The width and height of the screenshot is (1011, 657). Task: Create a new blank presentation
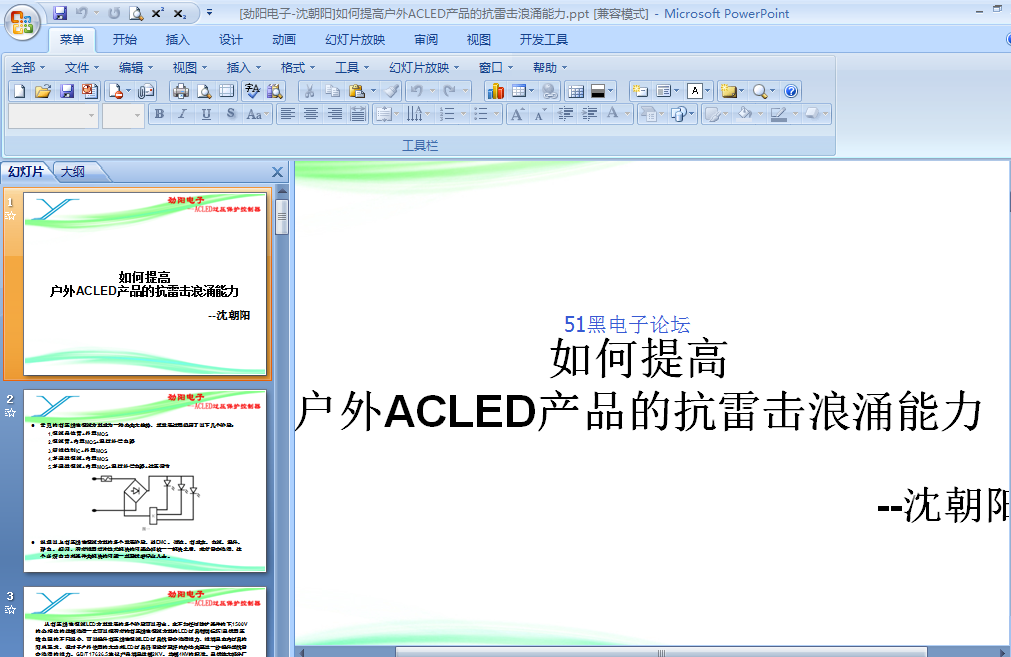tap(19, 91)
